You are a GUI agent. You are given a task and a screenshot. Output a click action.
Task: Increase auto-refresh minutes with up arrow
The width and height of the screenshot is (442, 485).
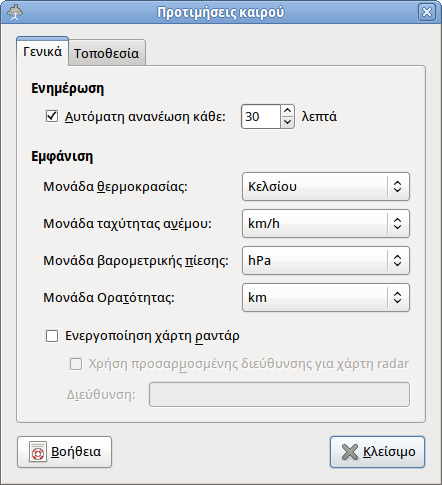(x=287, y=110)
